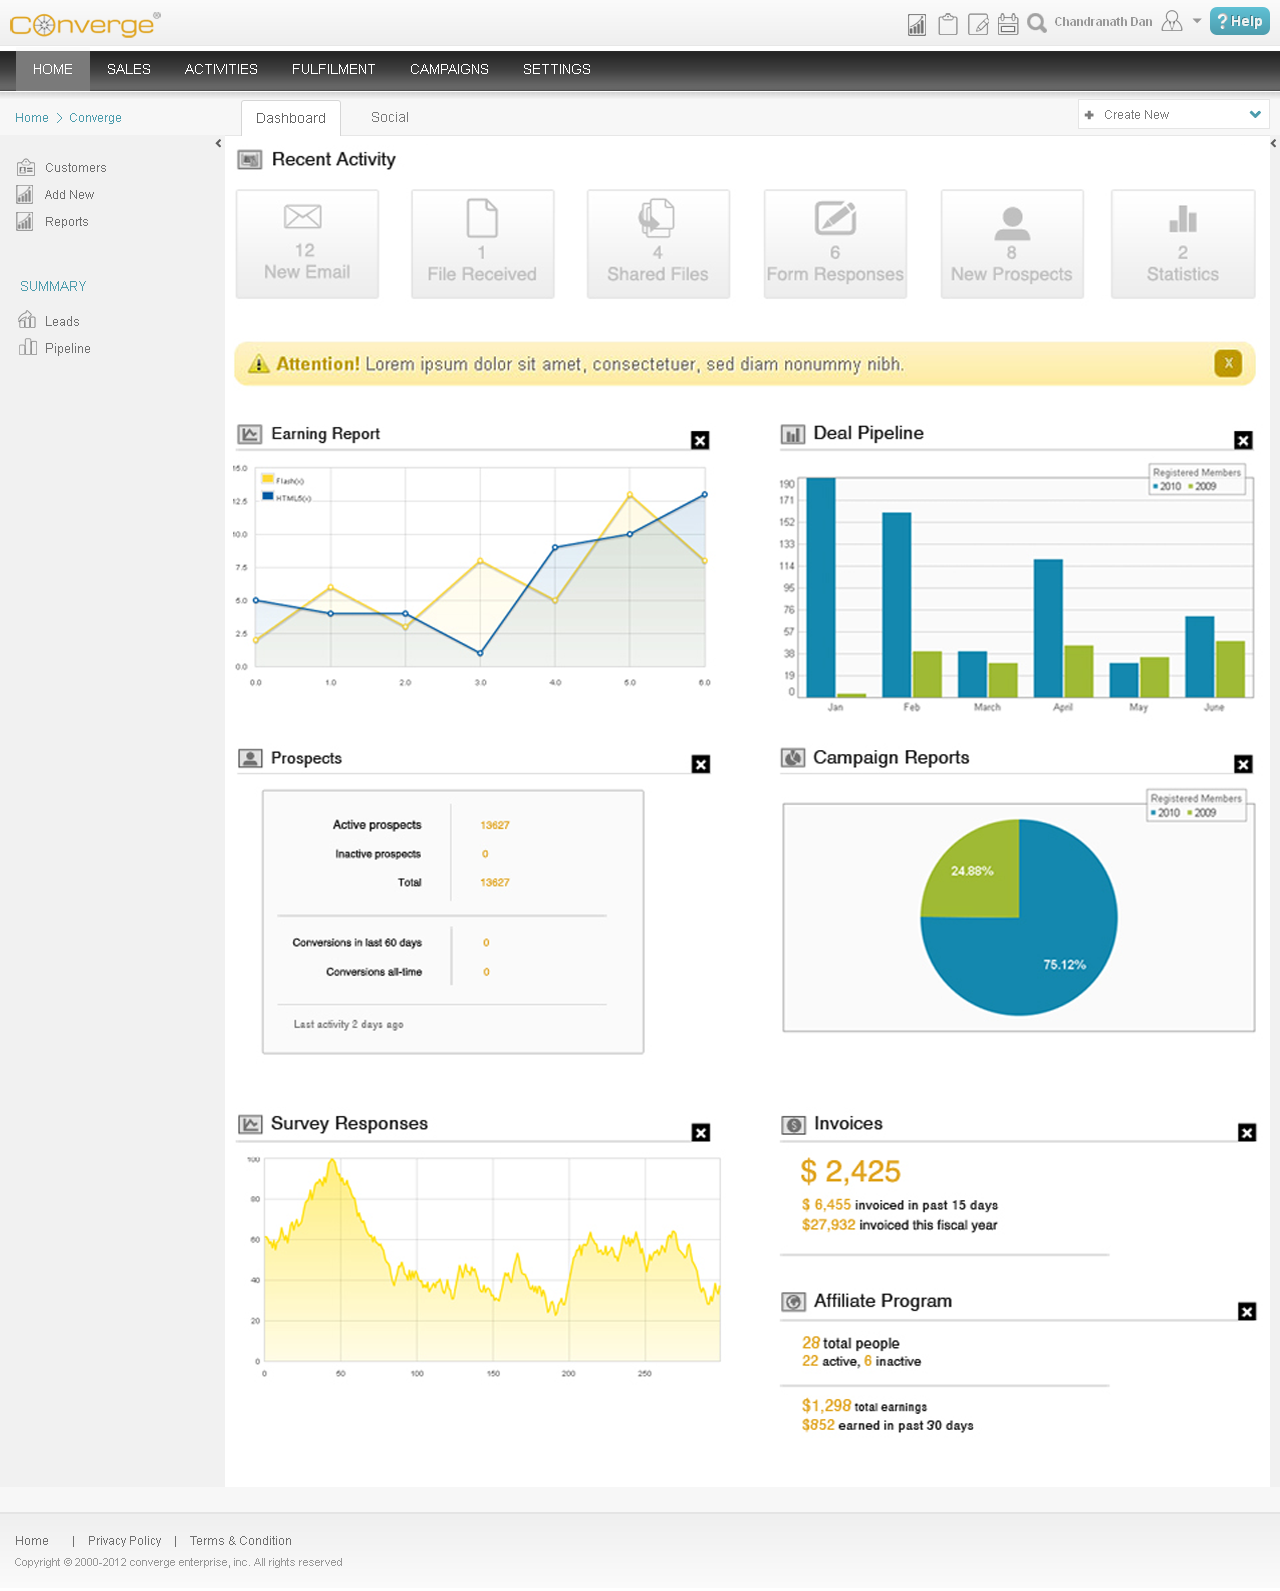The height and width of the screenshot is (1591, 1280).
Task: Close the Prospects widget
Action: [701, 764]
